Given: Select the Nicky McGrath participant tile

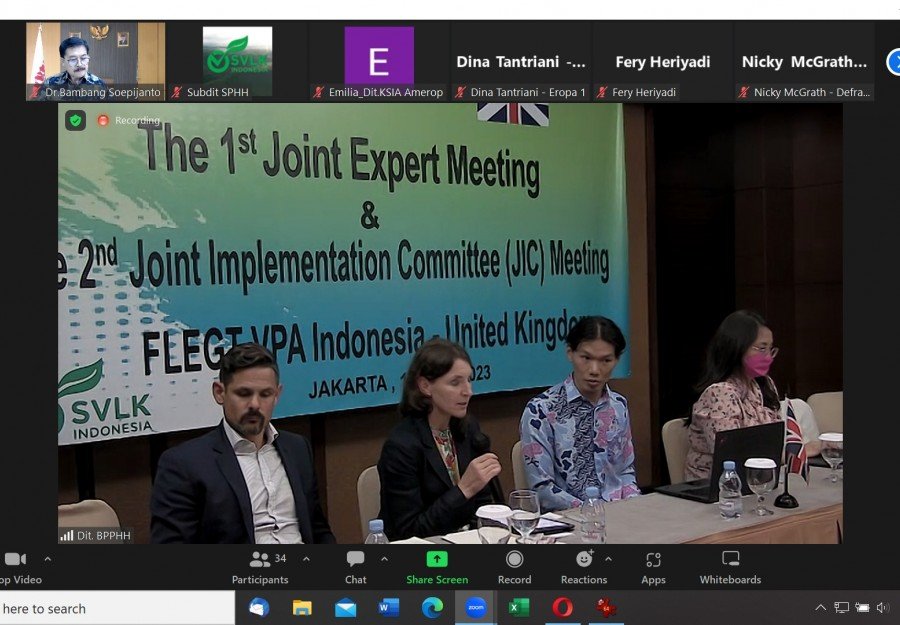Looking at the screenshot, I should point(804,61).
